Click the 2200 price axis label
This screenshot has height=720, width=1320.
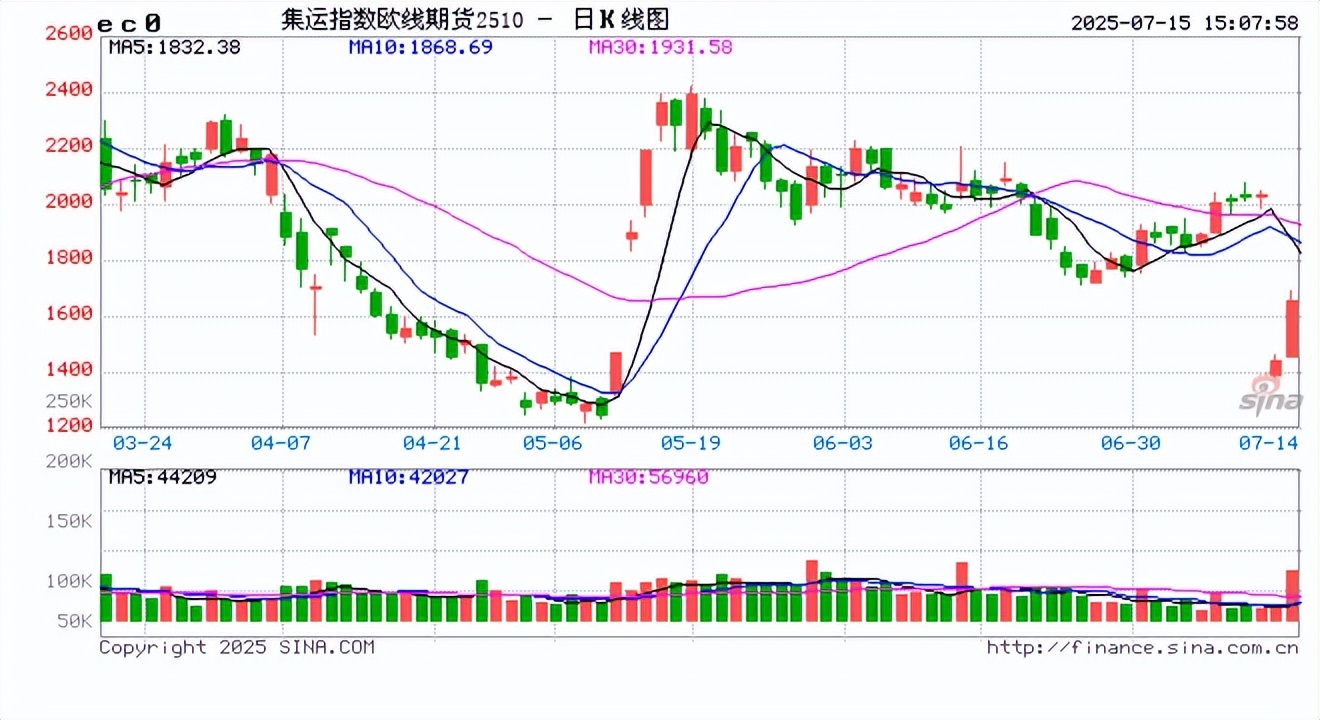pos(68,146)
